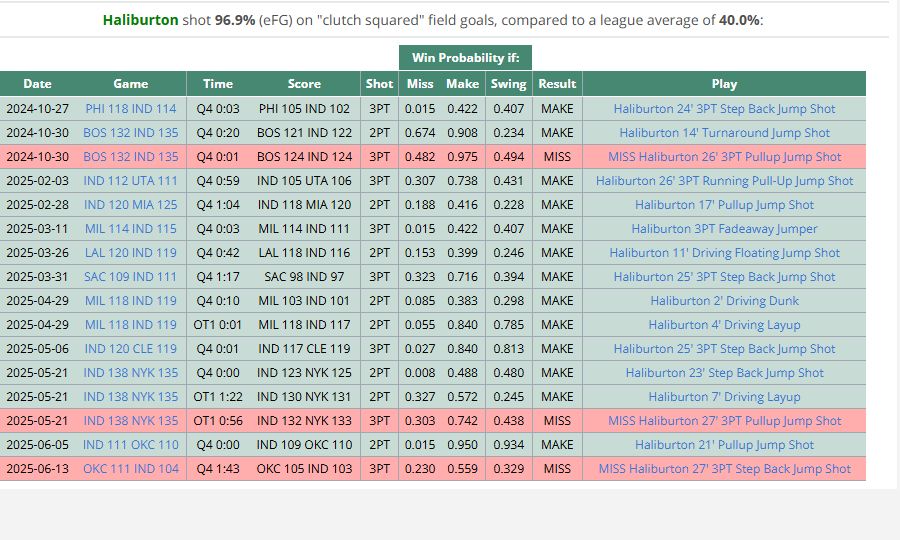View Haliburton 24' 3PT Step Back Jump Shot play
Screen dimensions: 900x540
(724, 108)
